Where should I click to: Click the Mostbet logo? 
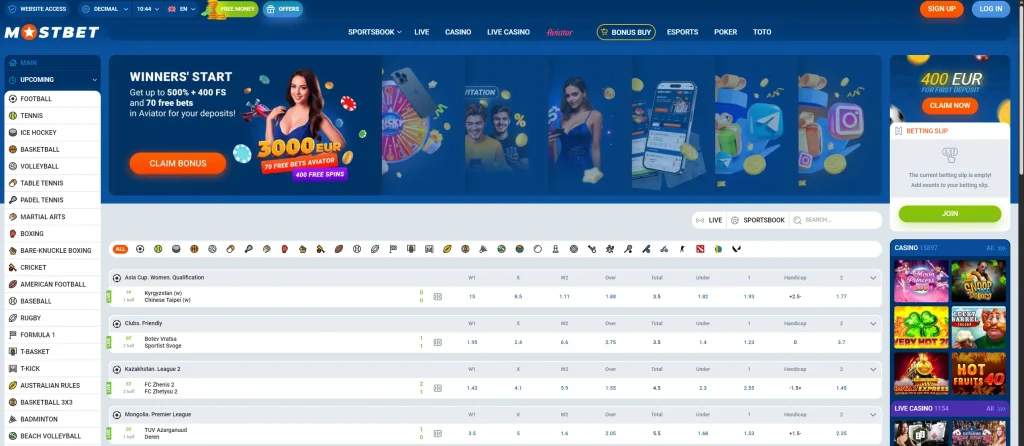52,33
